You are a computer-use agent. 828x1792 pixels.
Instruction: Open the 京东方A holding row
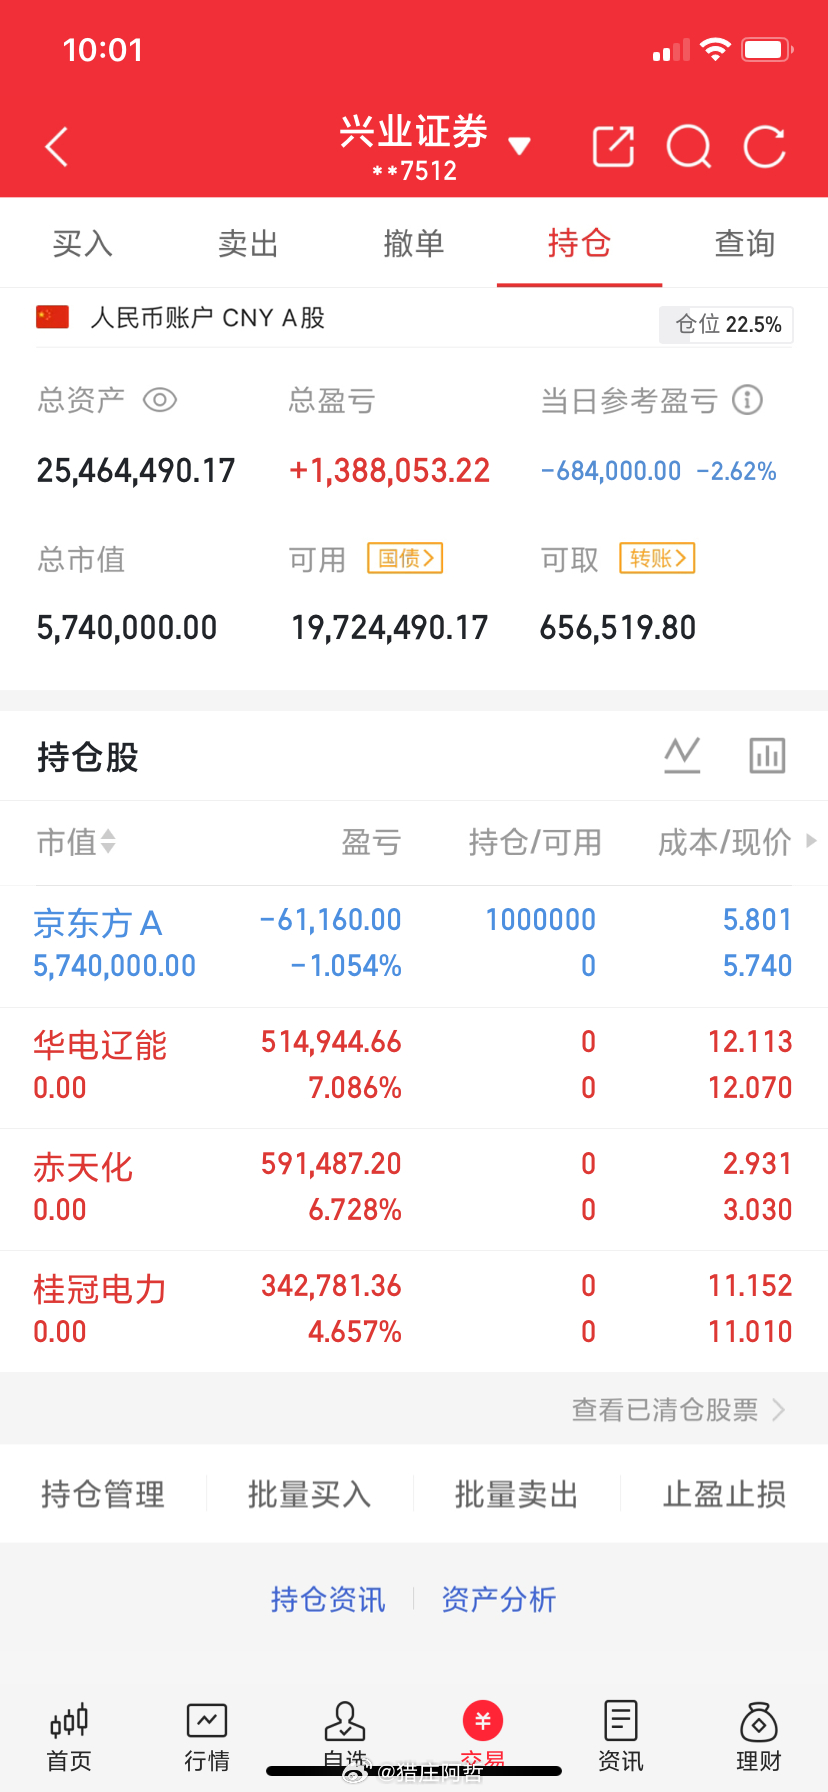[414, 946]
